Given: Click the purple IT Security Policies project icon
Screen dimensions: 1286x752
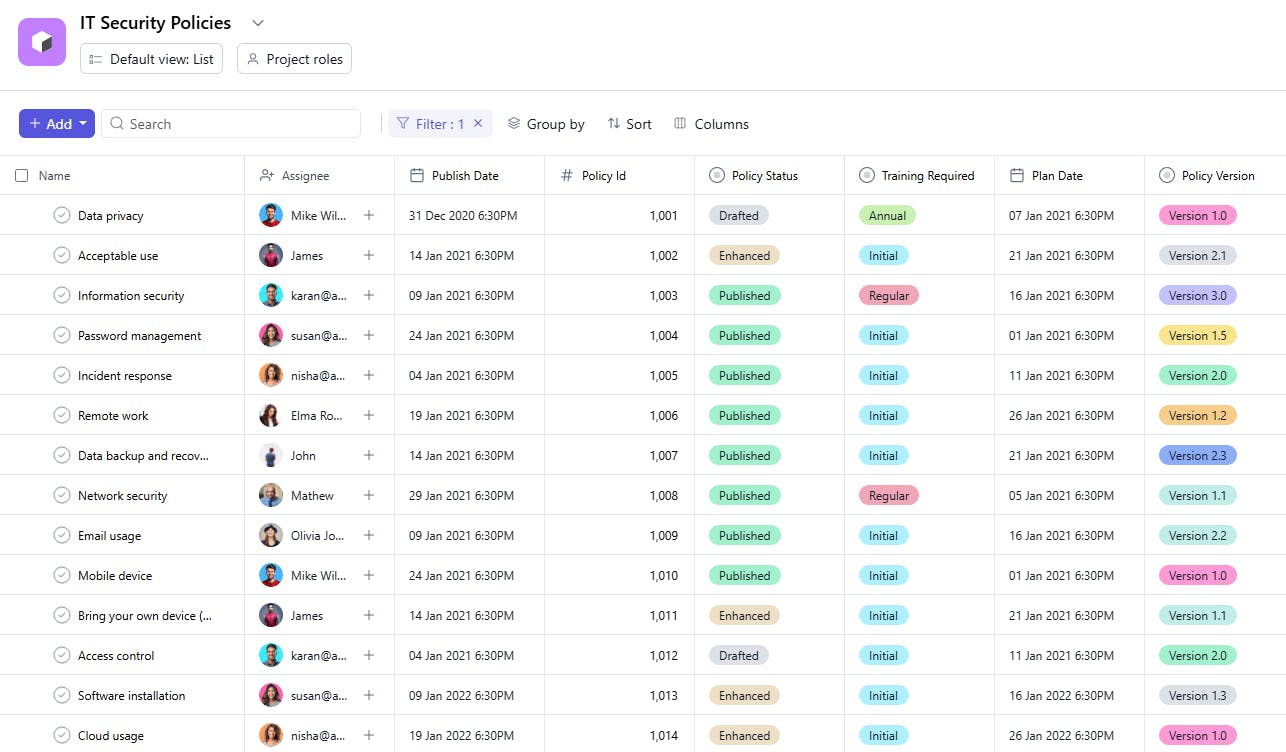Looking at the screenshot, I should 42,42.
